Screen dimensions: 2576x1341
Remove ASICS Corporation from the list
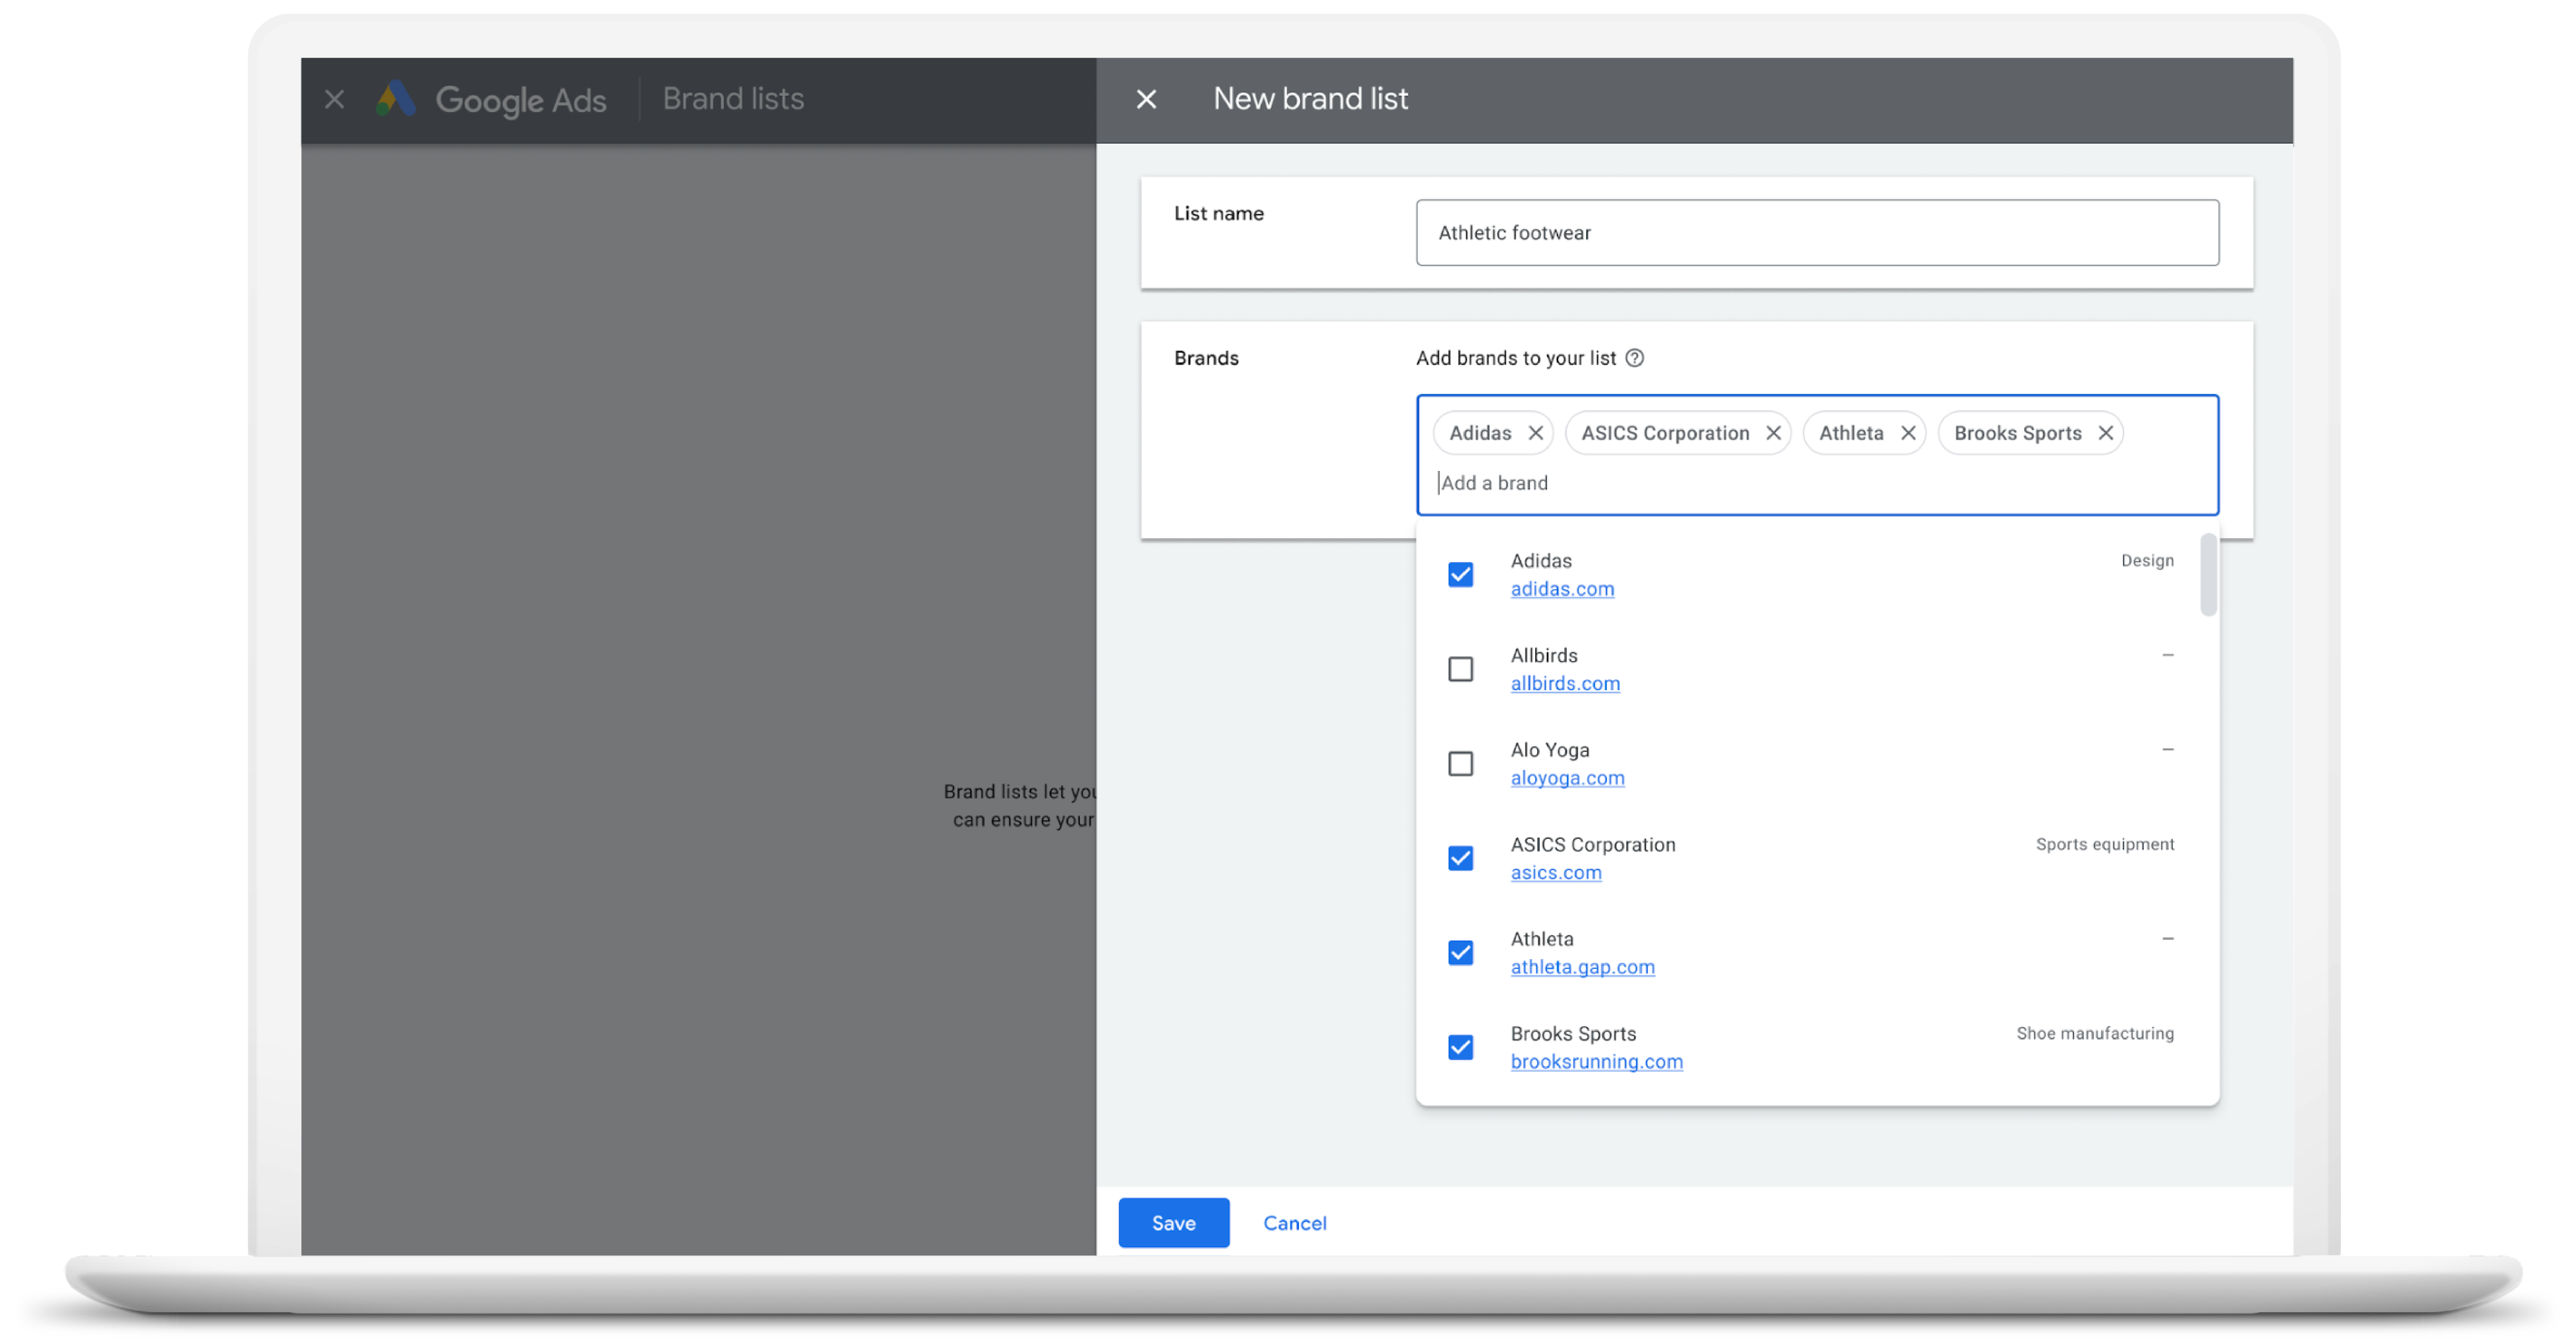pyautogui.click(x=1772, y=433)
